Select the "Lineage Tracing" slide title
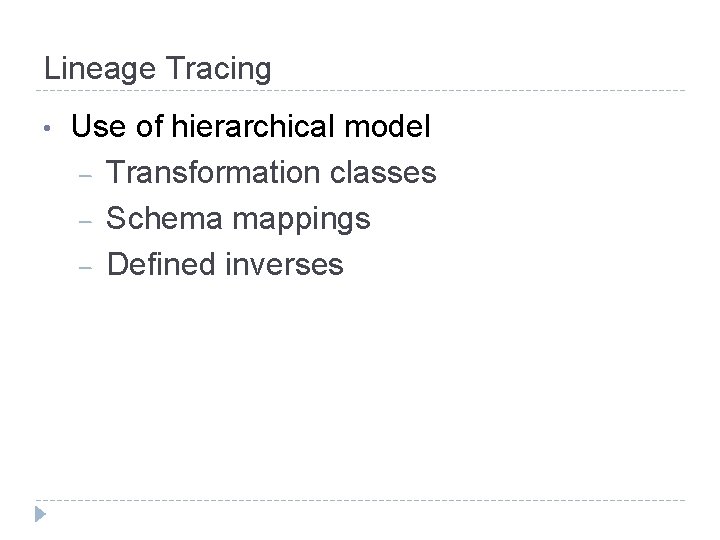Image resolution: width=720 pixels, height=540 pixels. (158, 69)
